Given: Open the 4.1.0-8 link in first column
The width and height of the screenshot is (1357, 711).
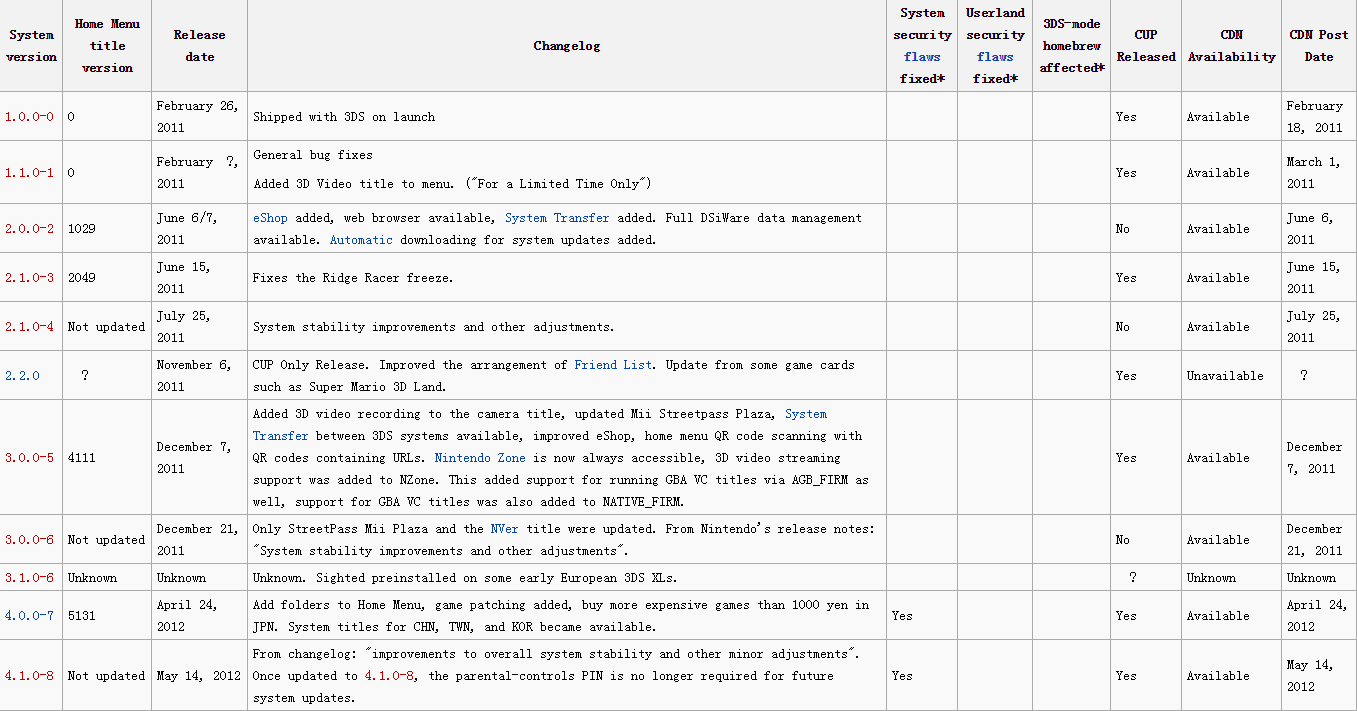Looking at the screenshot, I should [30, 676].
